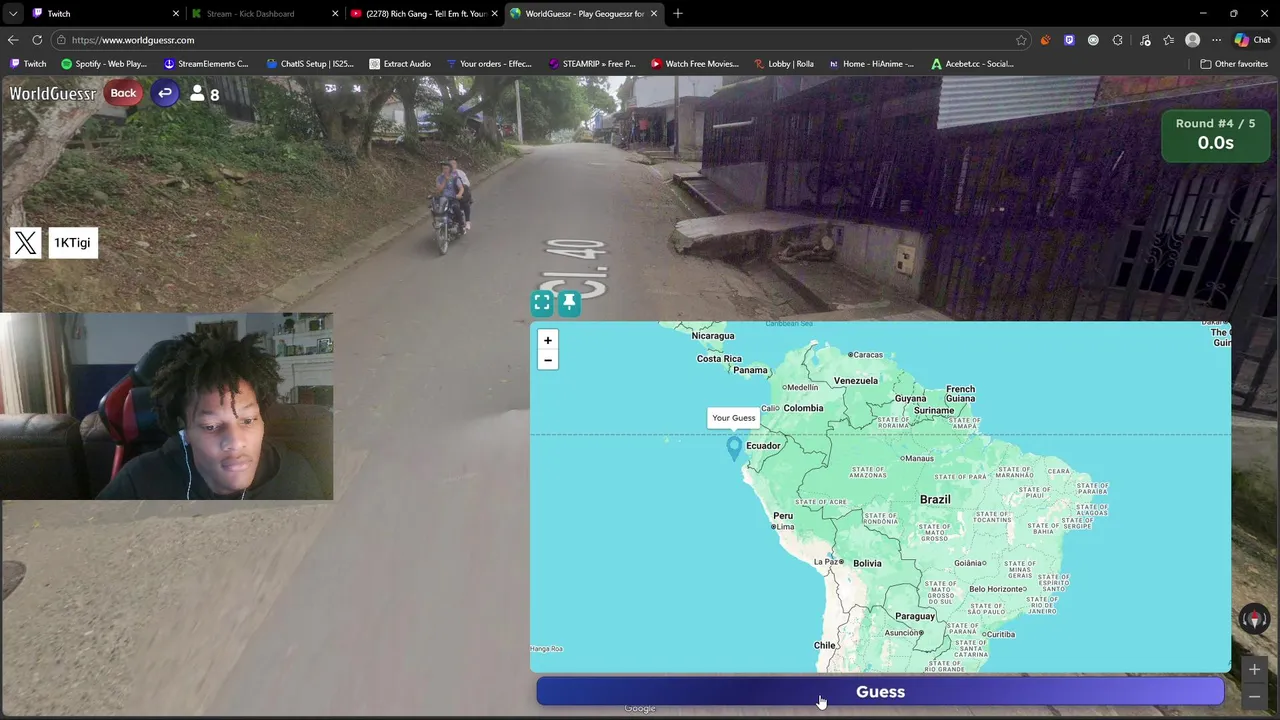The height and width of the screenshot is (720, 1280).
Task: Switch to Stream - Kick Dashboard tab
Action: point(262,13)
